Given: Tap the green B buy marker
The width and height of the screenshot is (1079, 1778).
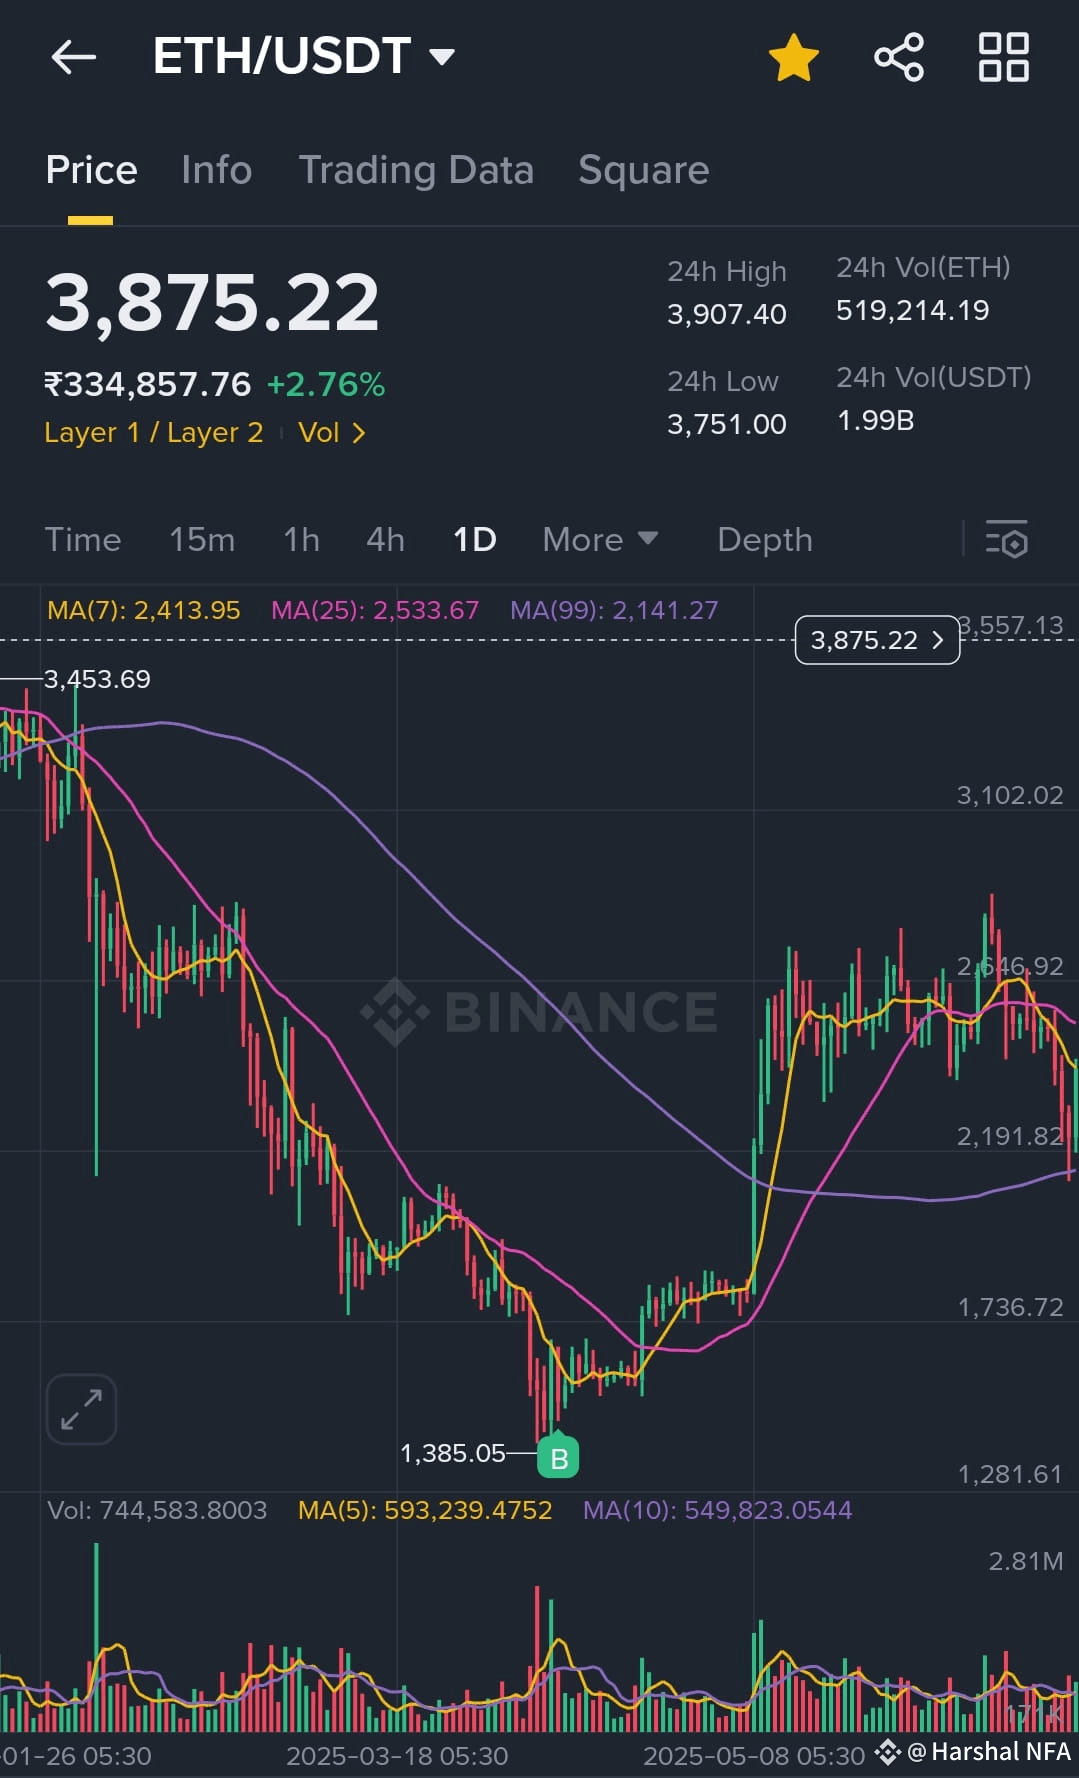Looking at the screenshot, I should [558, 1456].
